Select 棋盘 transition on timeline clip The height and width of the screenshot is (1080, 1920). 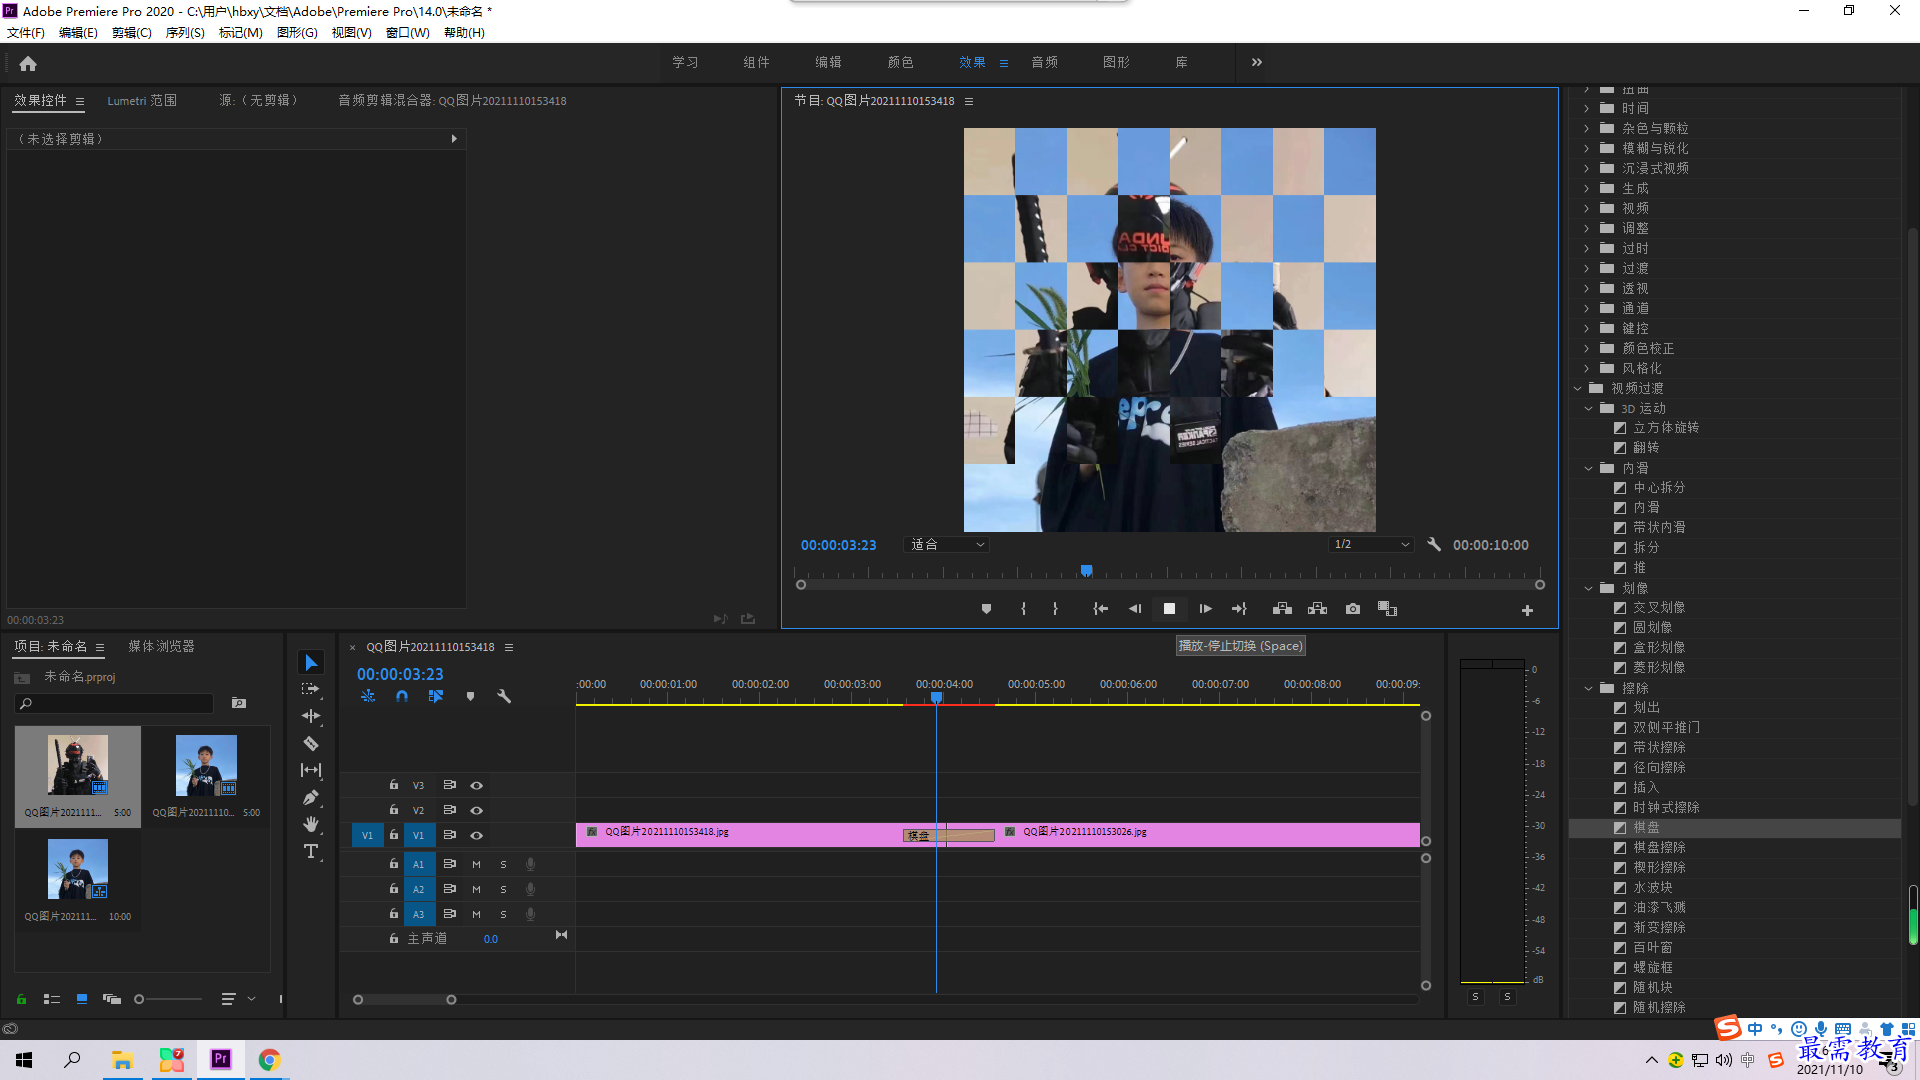coord(948,835)
